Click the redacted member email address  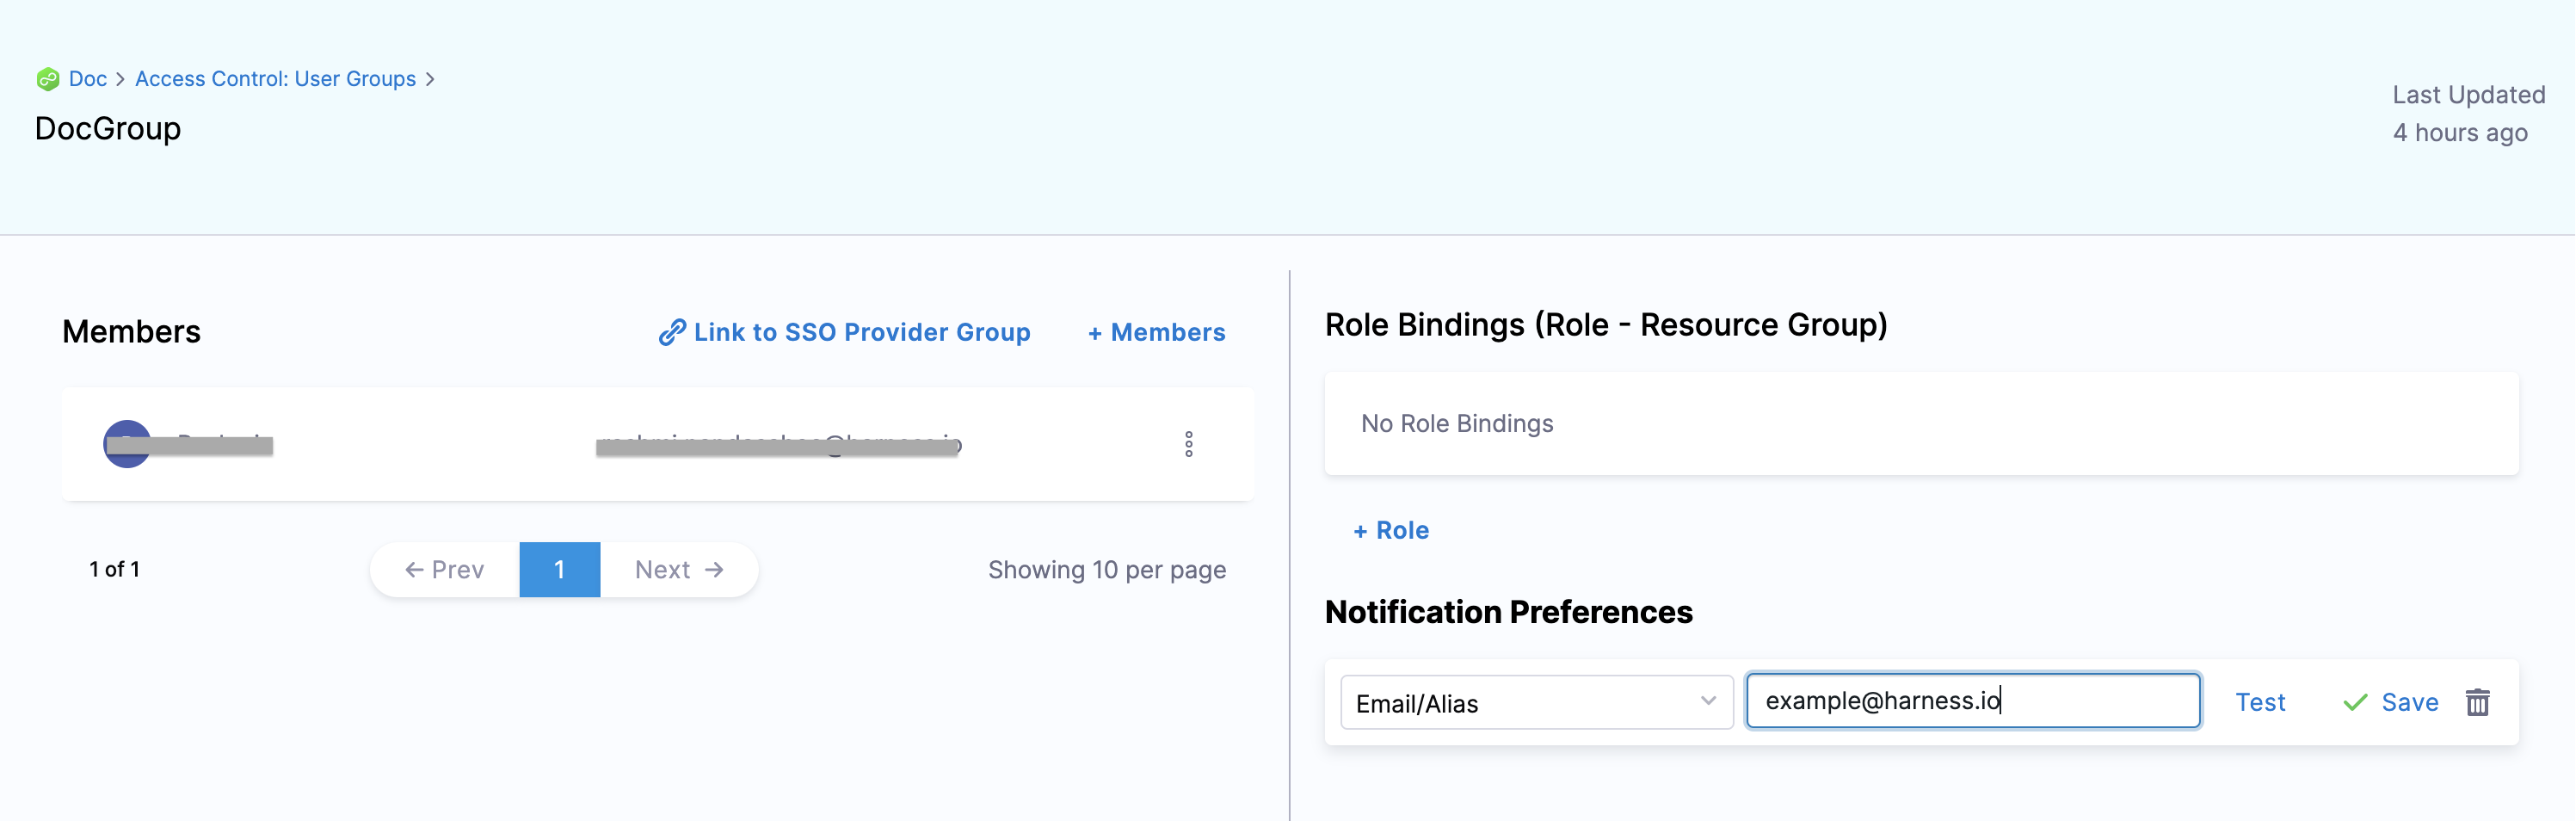778,444
